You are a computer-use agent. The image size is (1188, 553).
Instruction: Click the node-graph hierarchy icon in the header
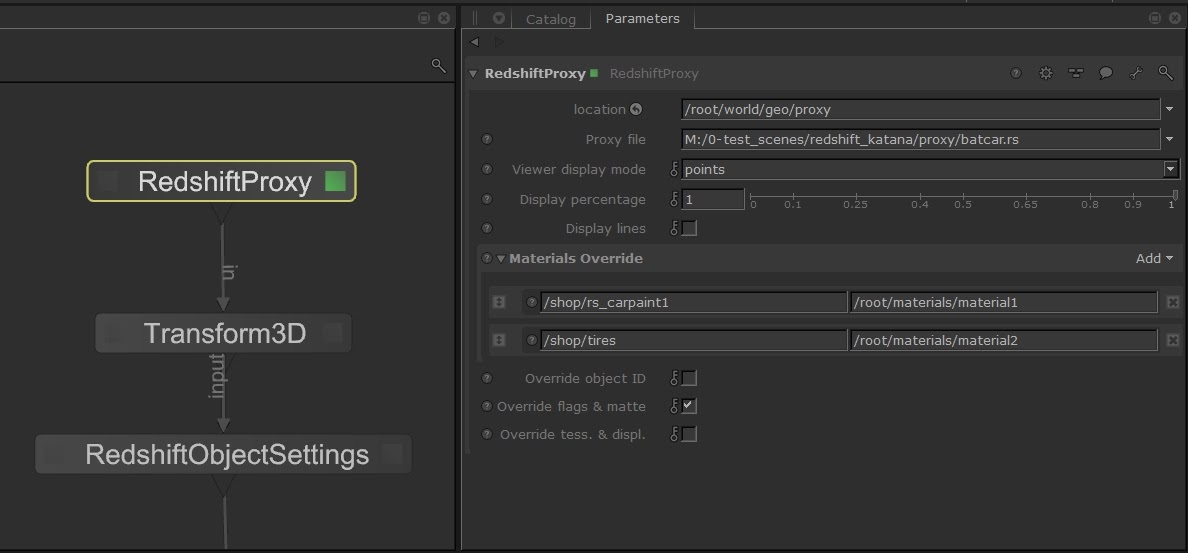(1076, 73)
